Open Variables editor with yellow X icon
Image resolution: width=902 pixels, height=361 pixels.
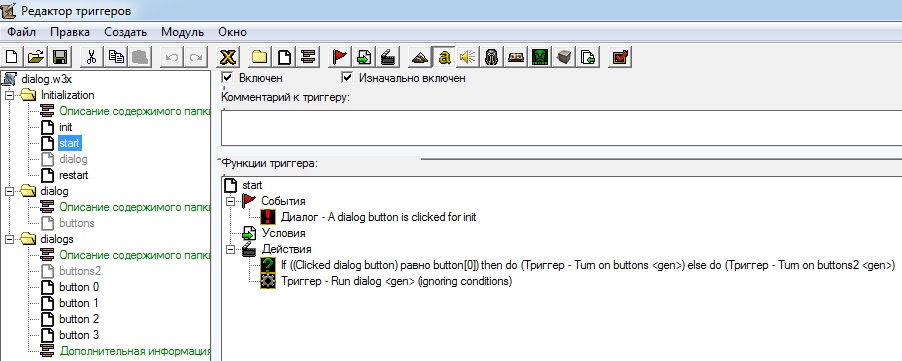(x=229, y=57)
